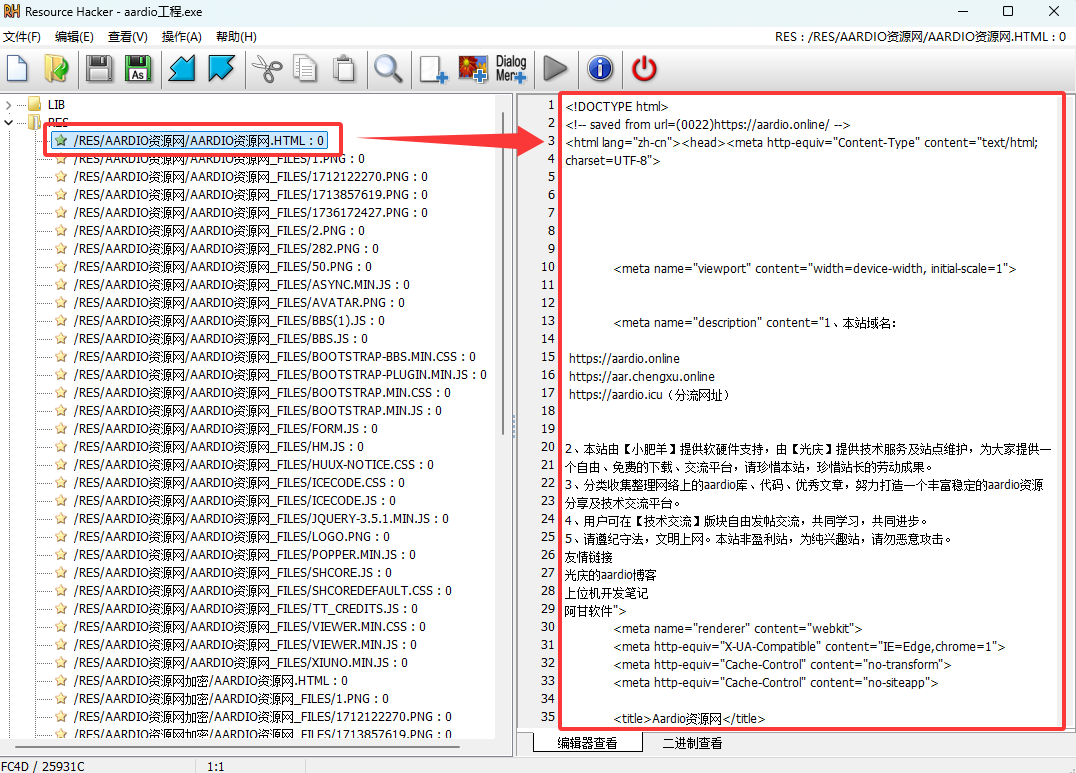Image resolution: width=1076 pixels, height=773 pixels.
Task: Collapse the RES tree node
Action: pyautogui.click(x=8, y=123)
